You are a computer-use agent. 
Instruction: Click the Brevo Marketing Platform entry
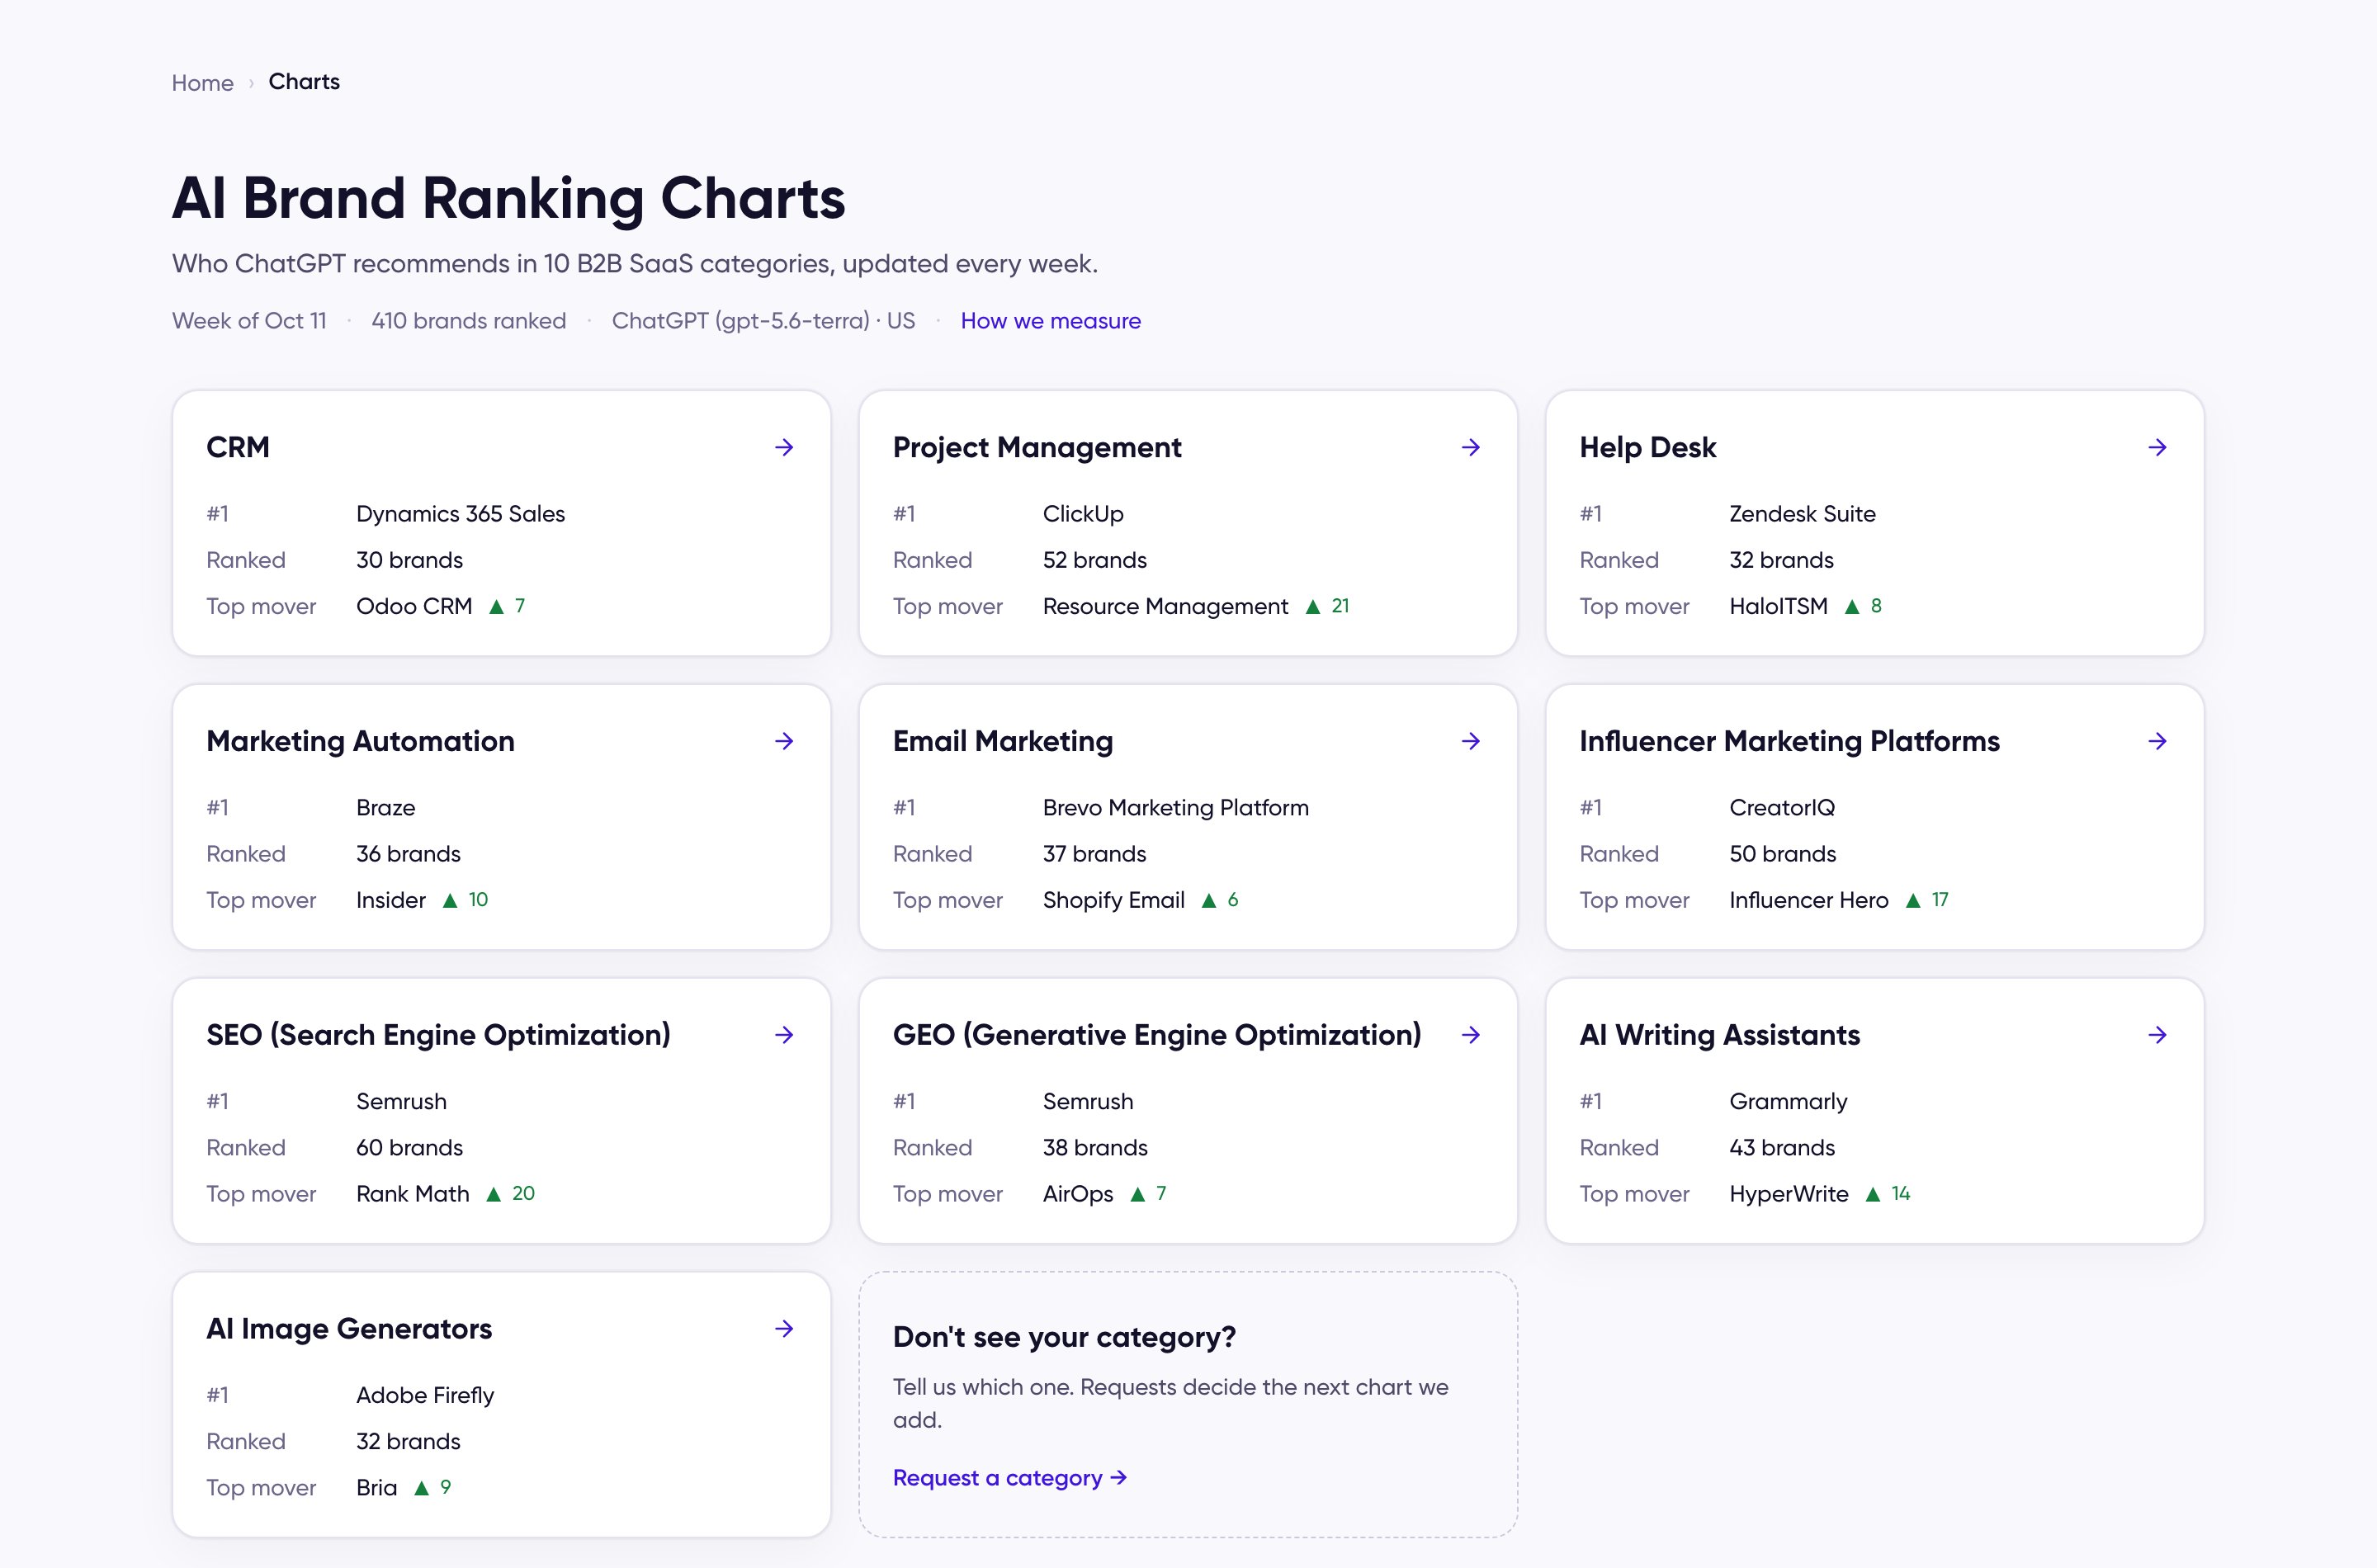tap(1175, 808)
